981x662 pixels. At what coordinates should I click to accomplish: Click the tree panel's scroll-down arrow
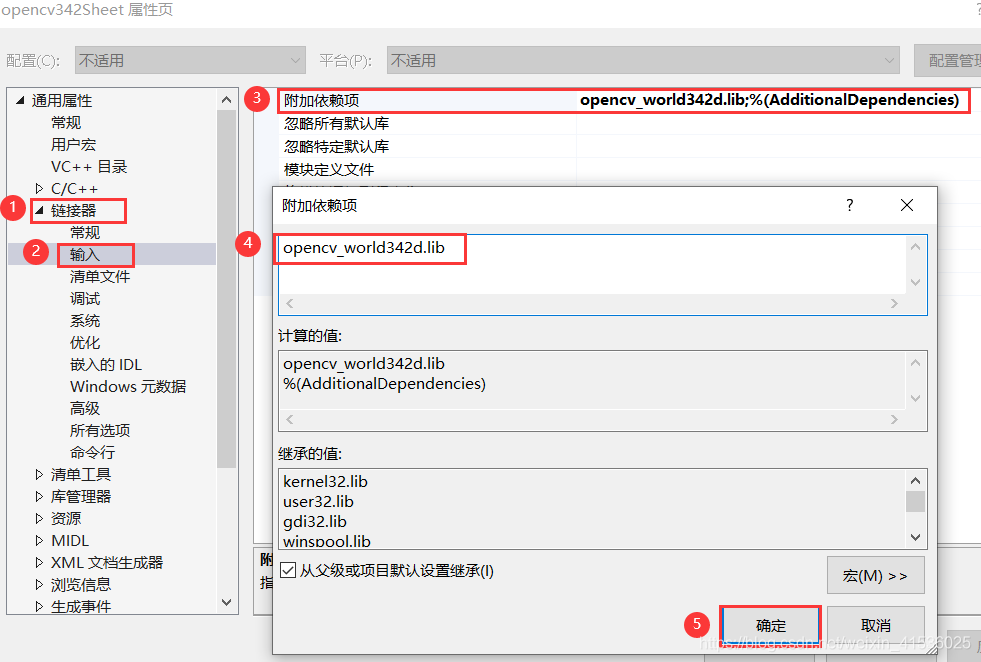pyautogui.click(x=226, y=602)
